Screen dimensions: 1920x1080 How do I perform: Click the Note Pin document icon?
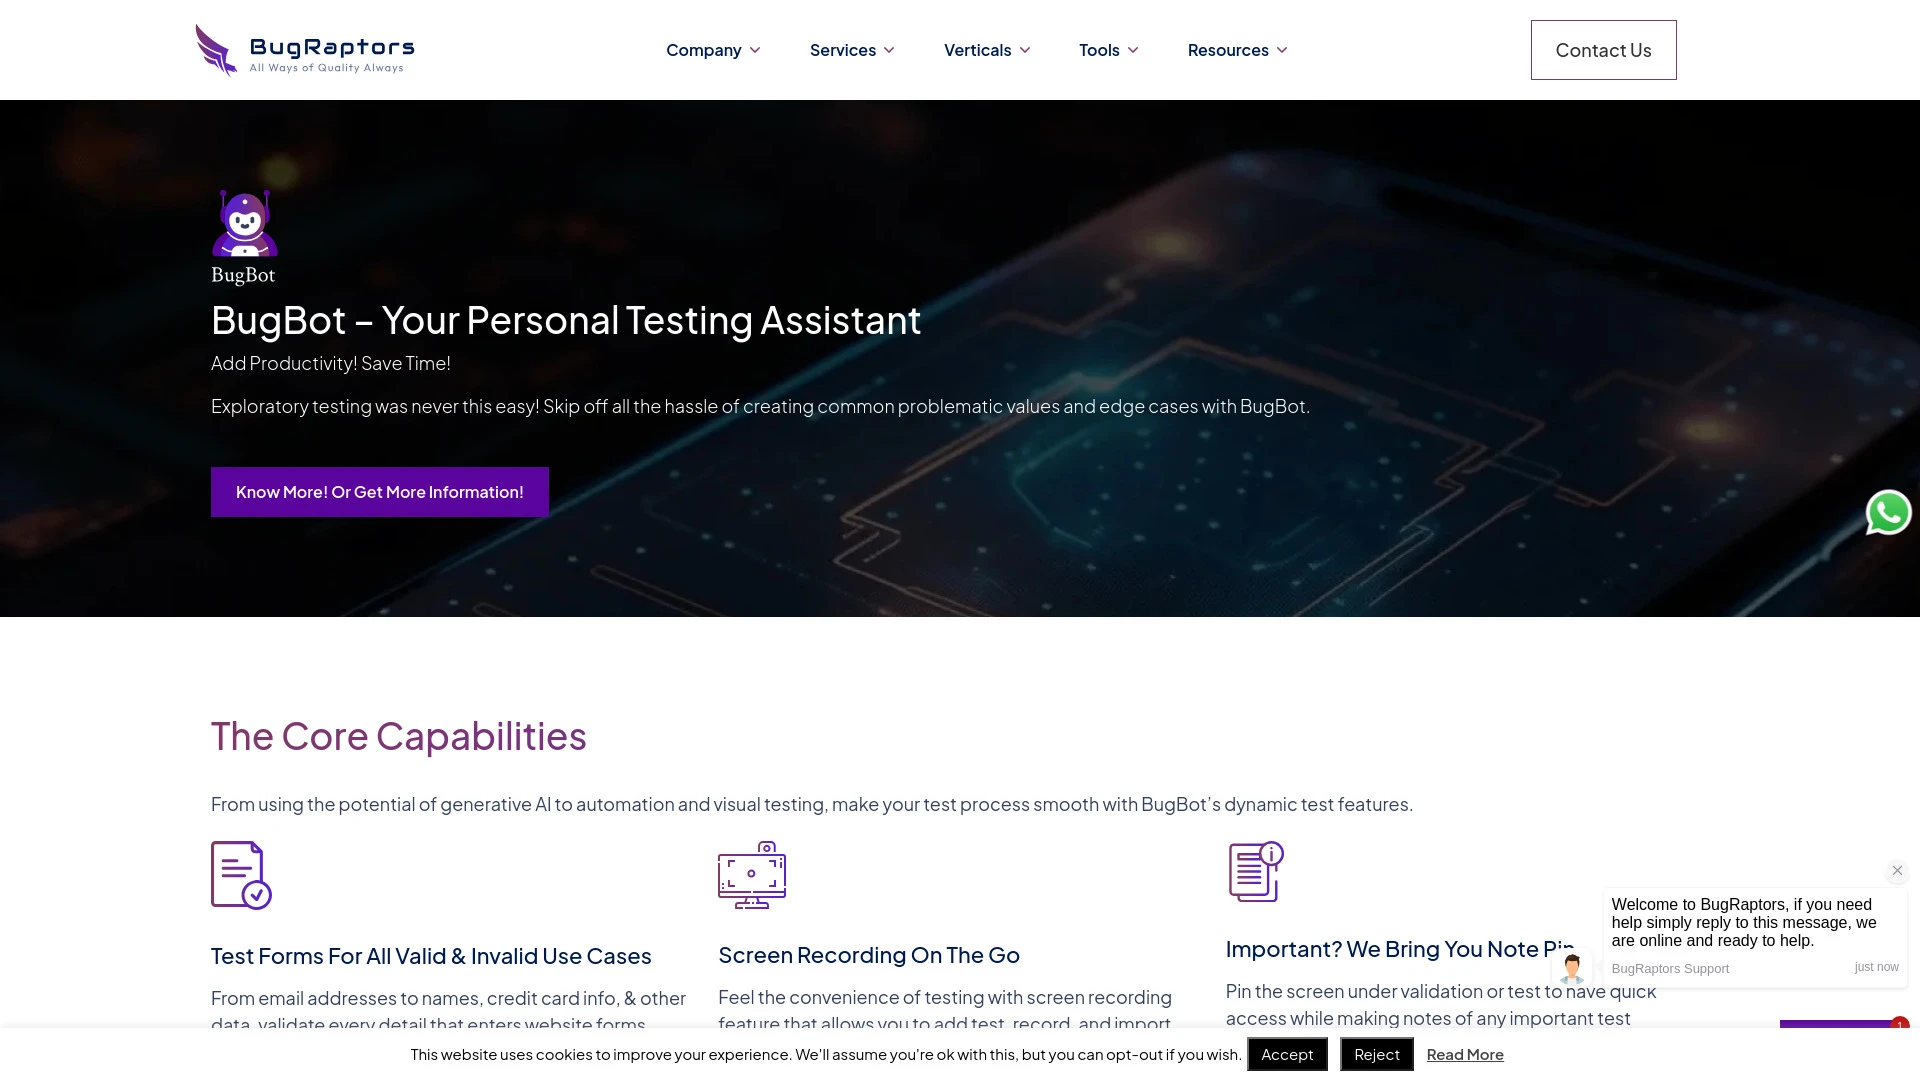[1255, 872]
